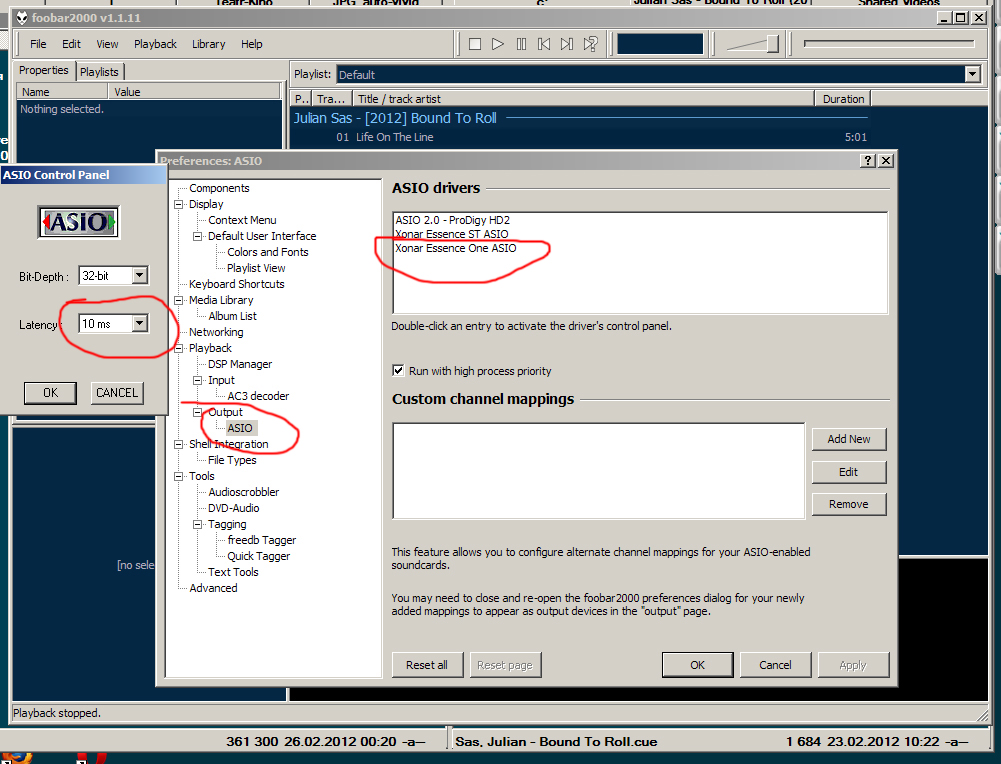Image resolution: width=1001 pixels, height=764 pixels.
Task: Select Components in the preferences tree
Action: [219, 188]
